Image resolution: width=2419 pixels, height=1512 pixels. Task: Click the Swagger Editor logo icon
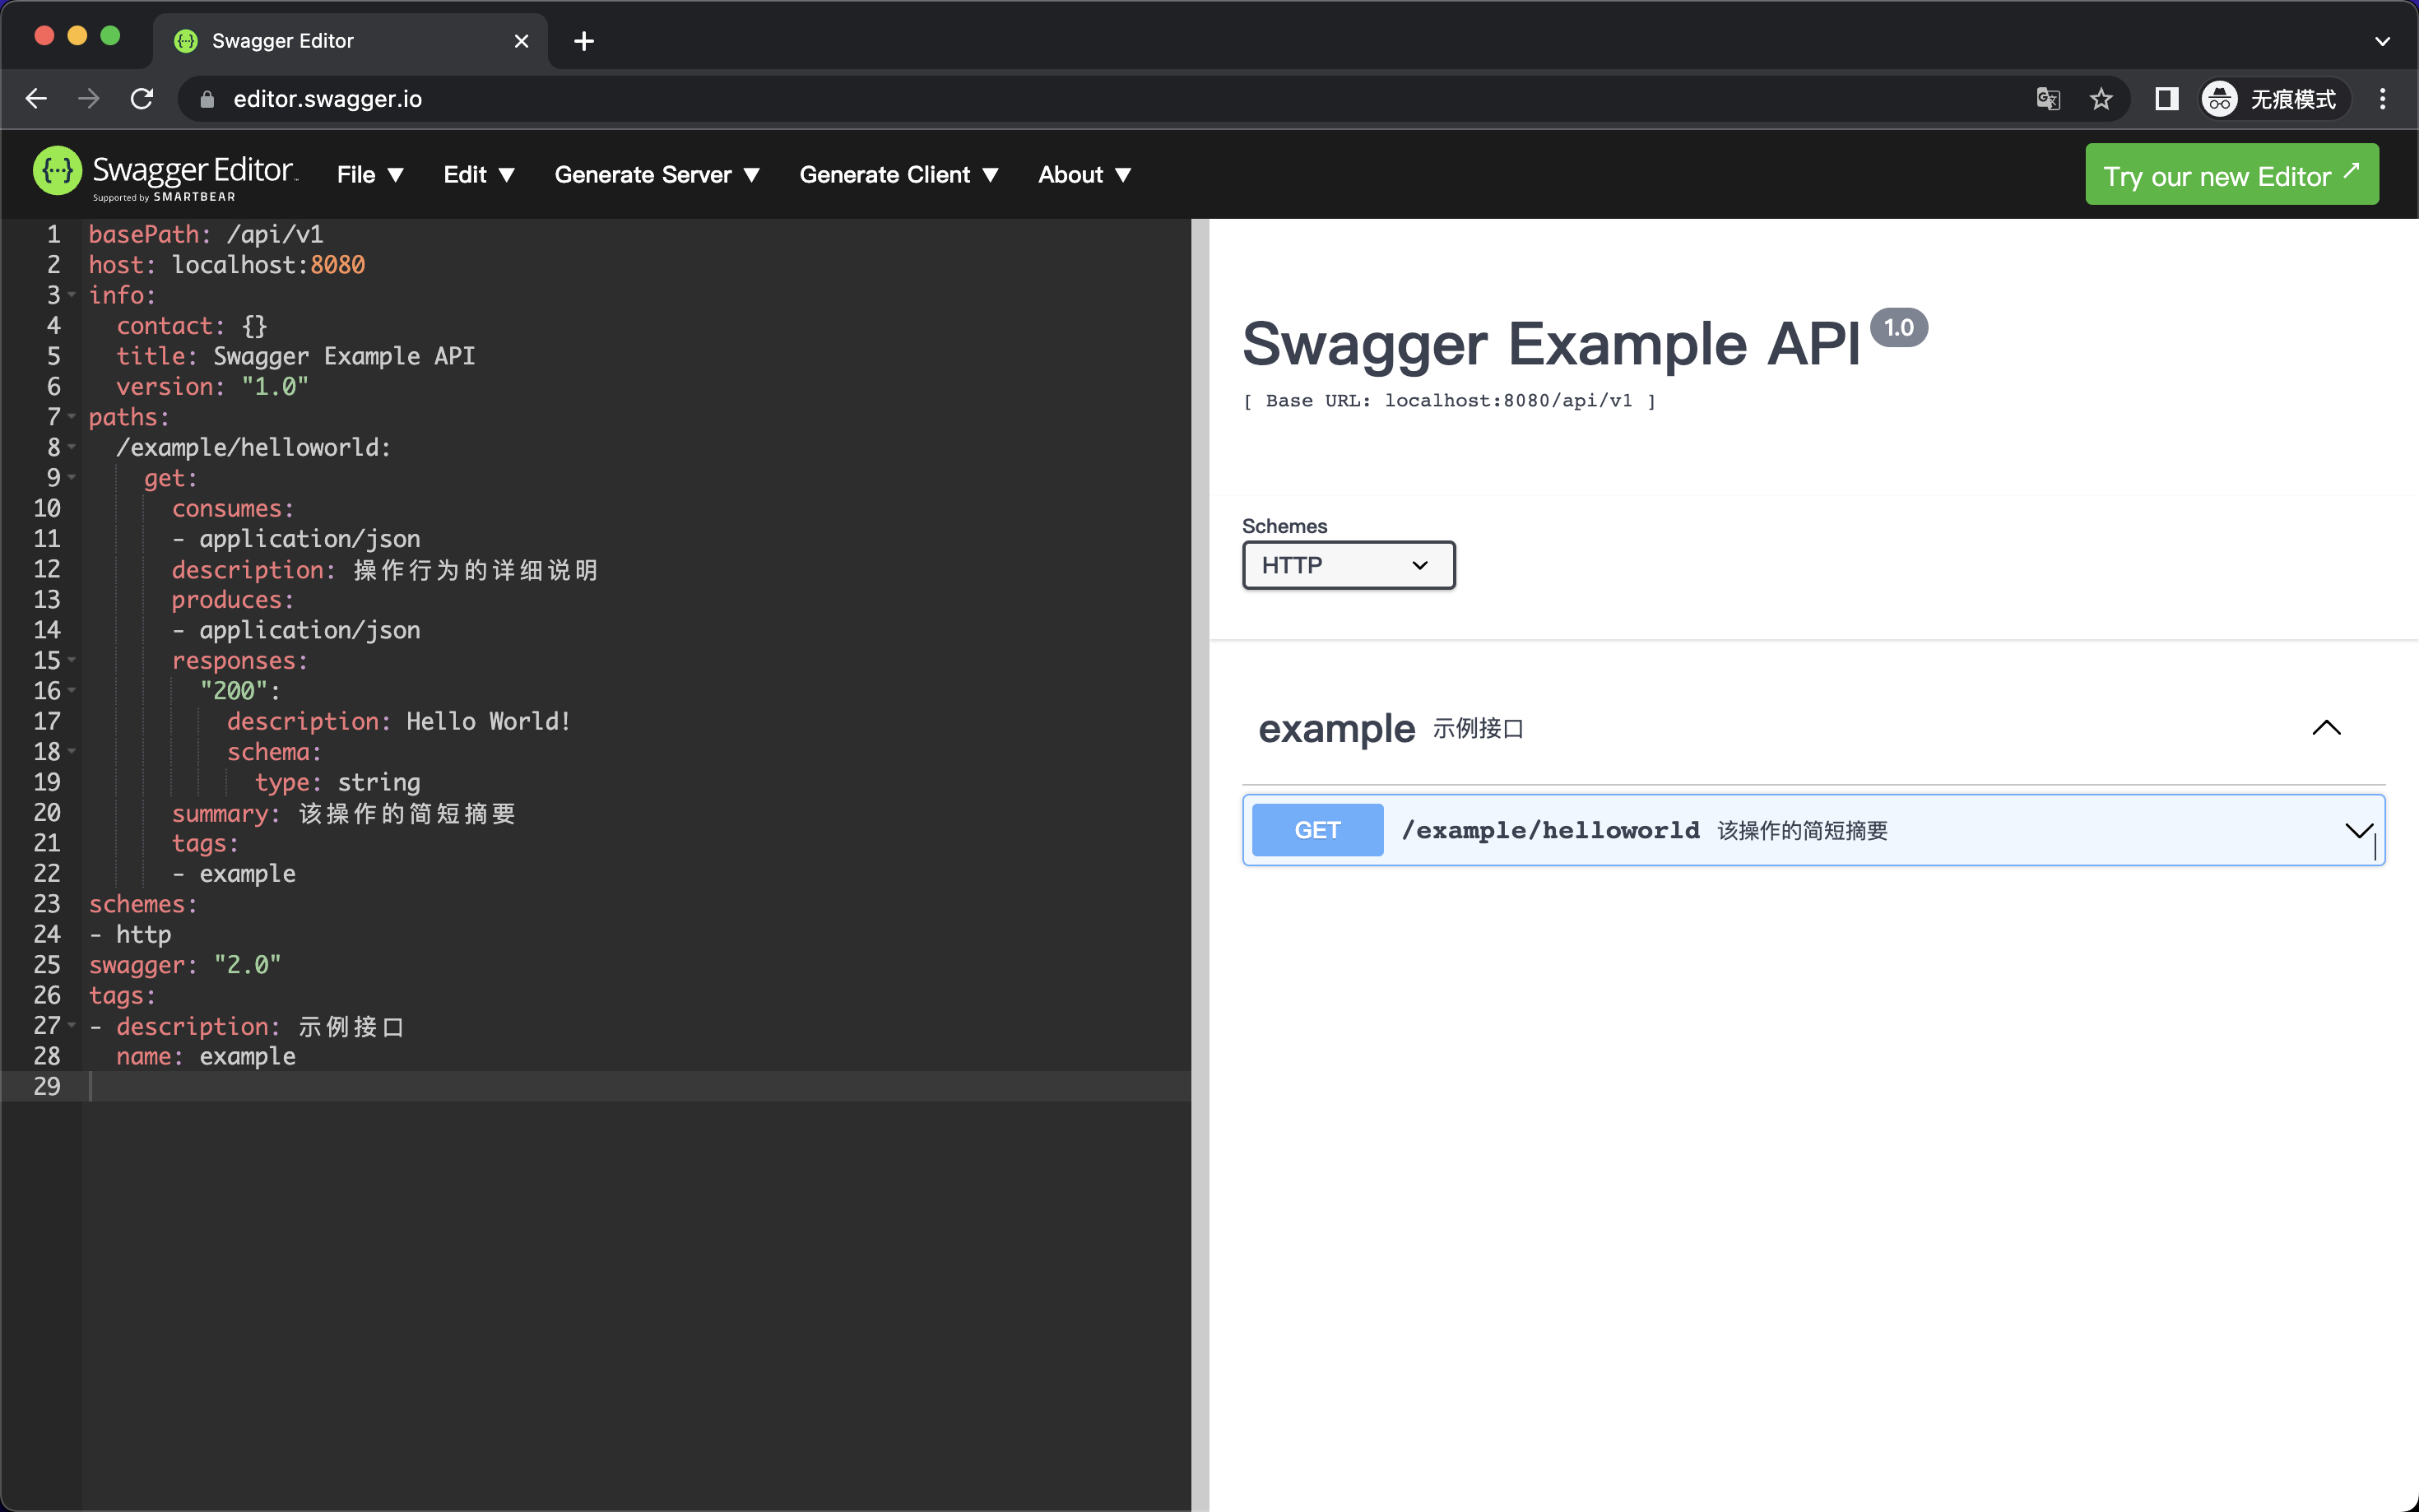[x=57, y=171]
